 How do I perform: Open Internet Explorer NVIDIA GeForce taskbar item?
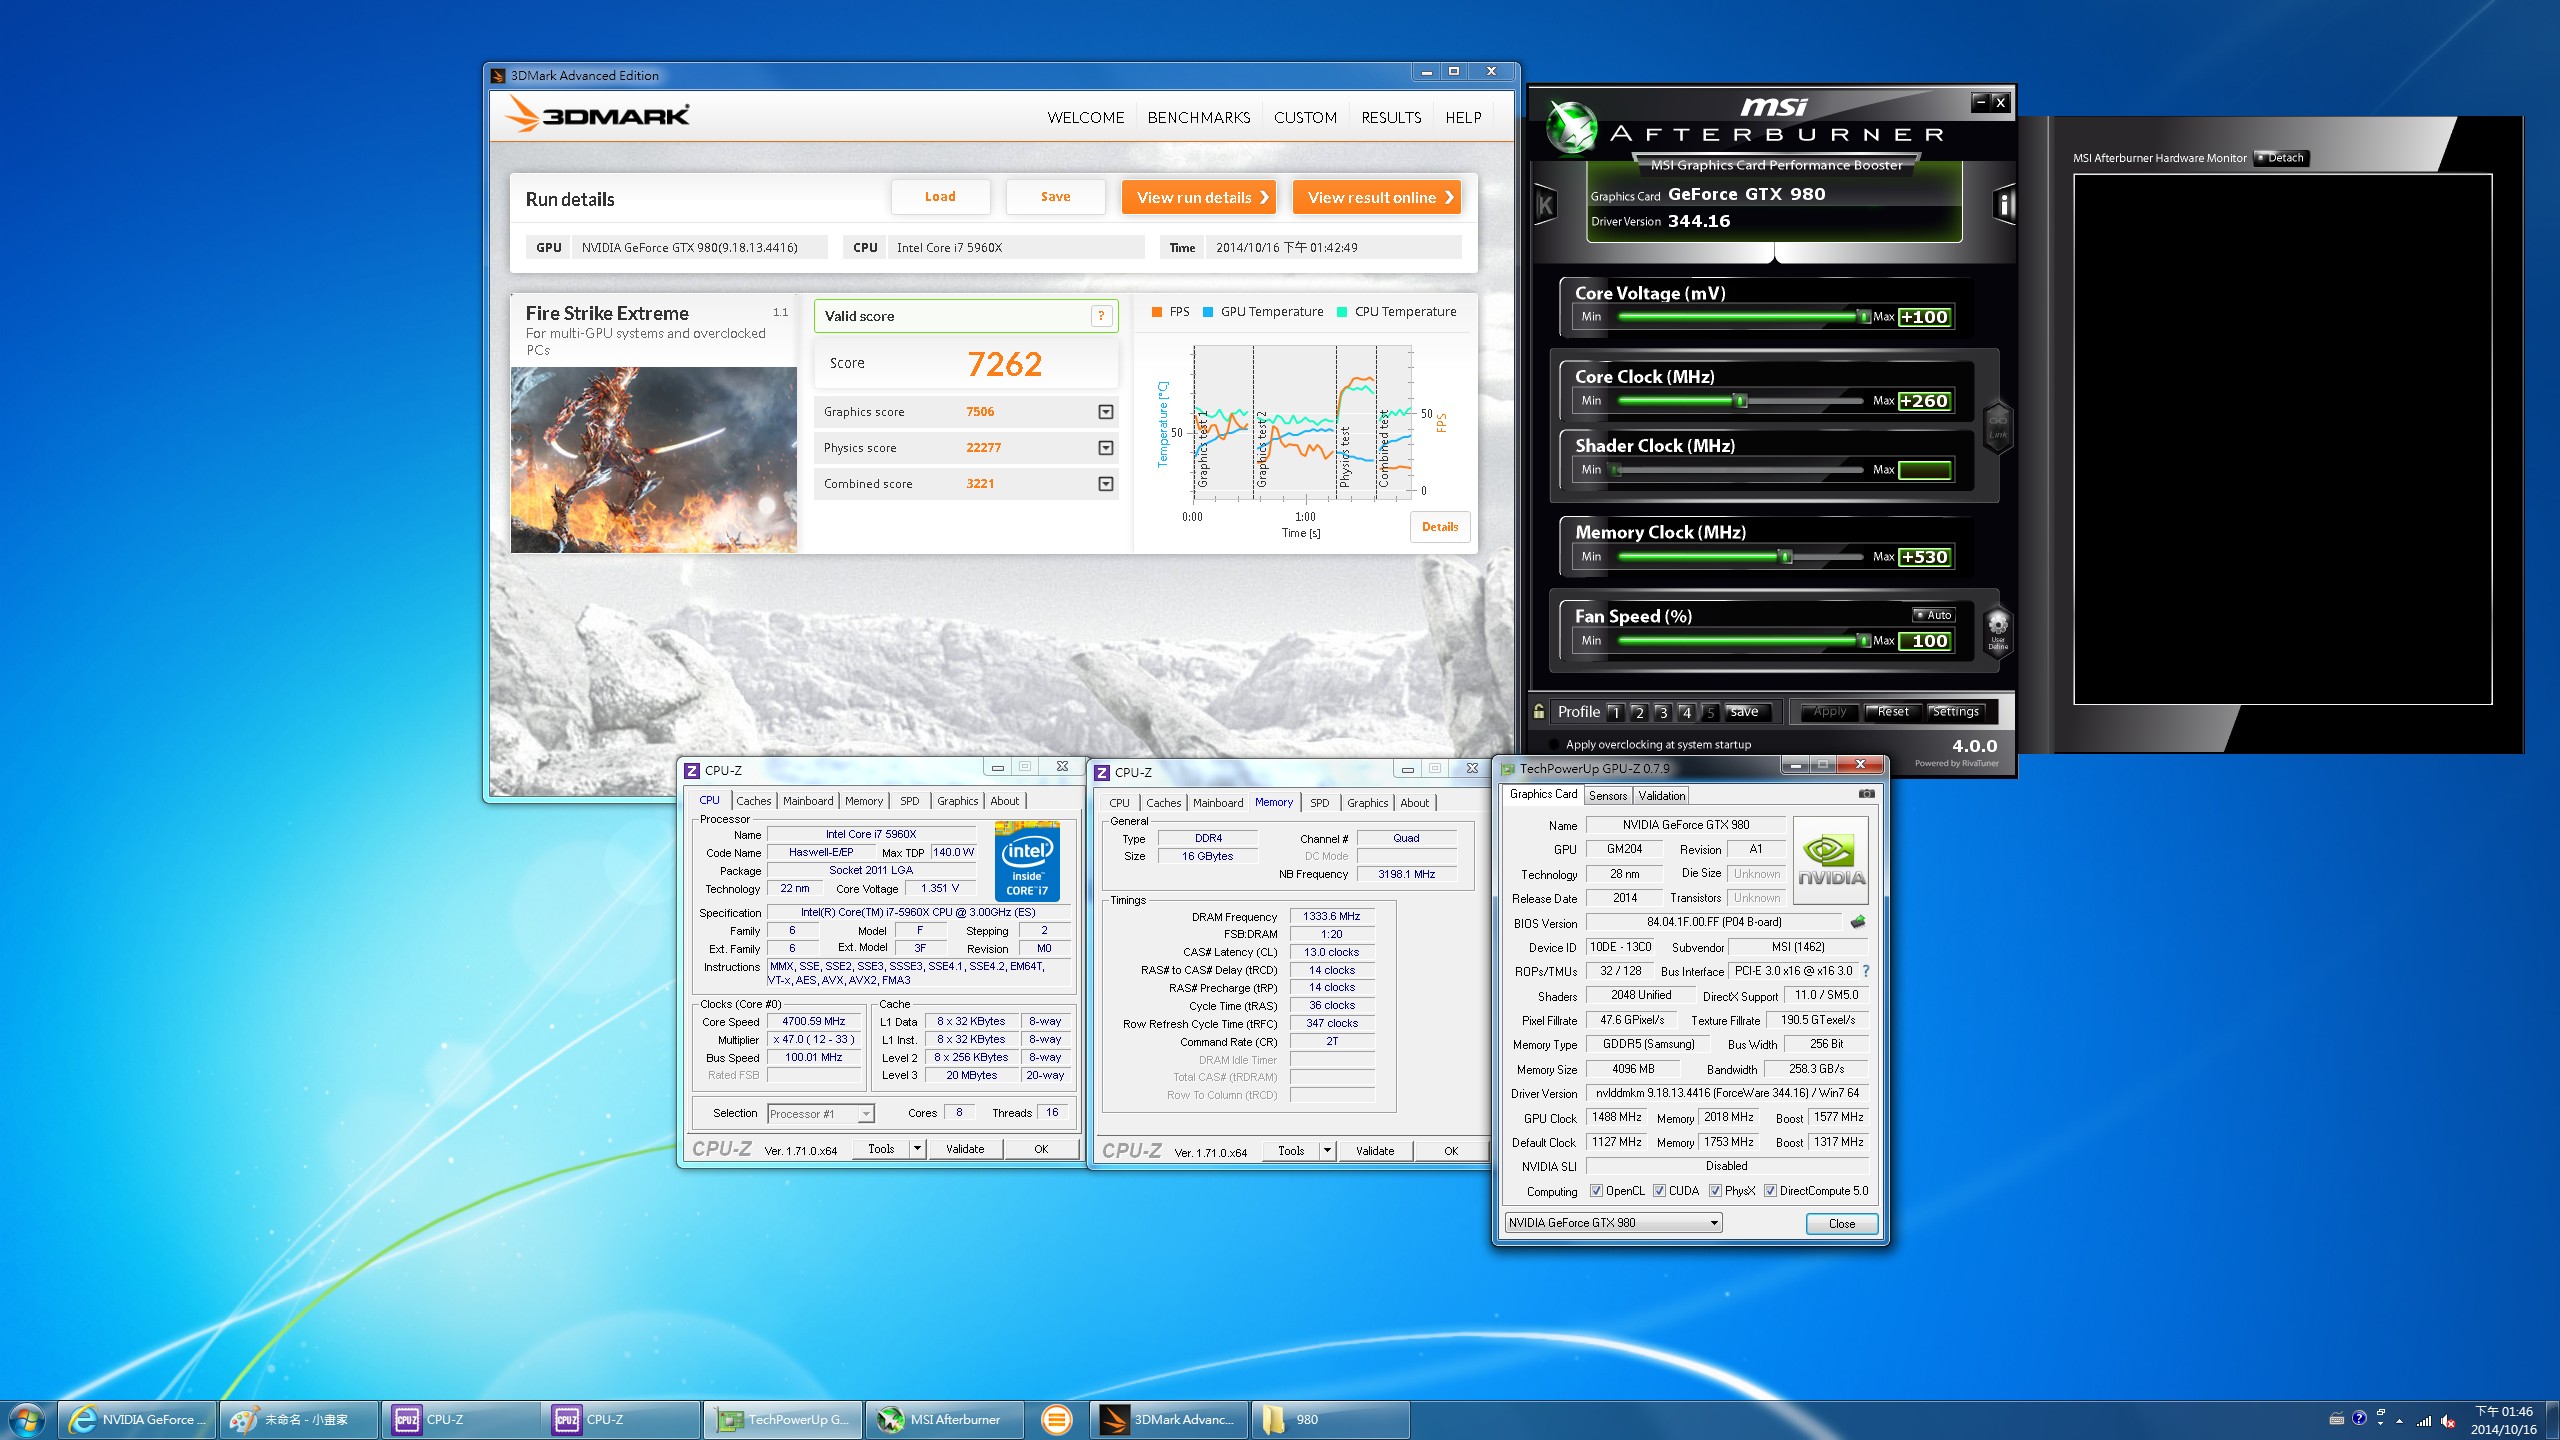tap(137, 1420)
